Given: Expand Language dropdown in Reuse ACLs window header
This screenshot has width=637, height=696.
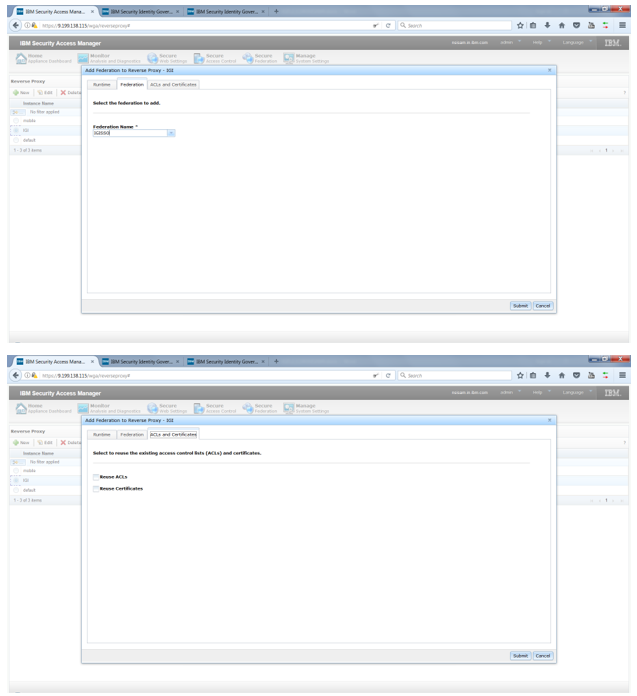Looking at the screenshot, I should (x=577, y=392).
